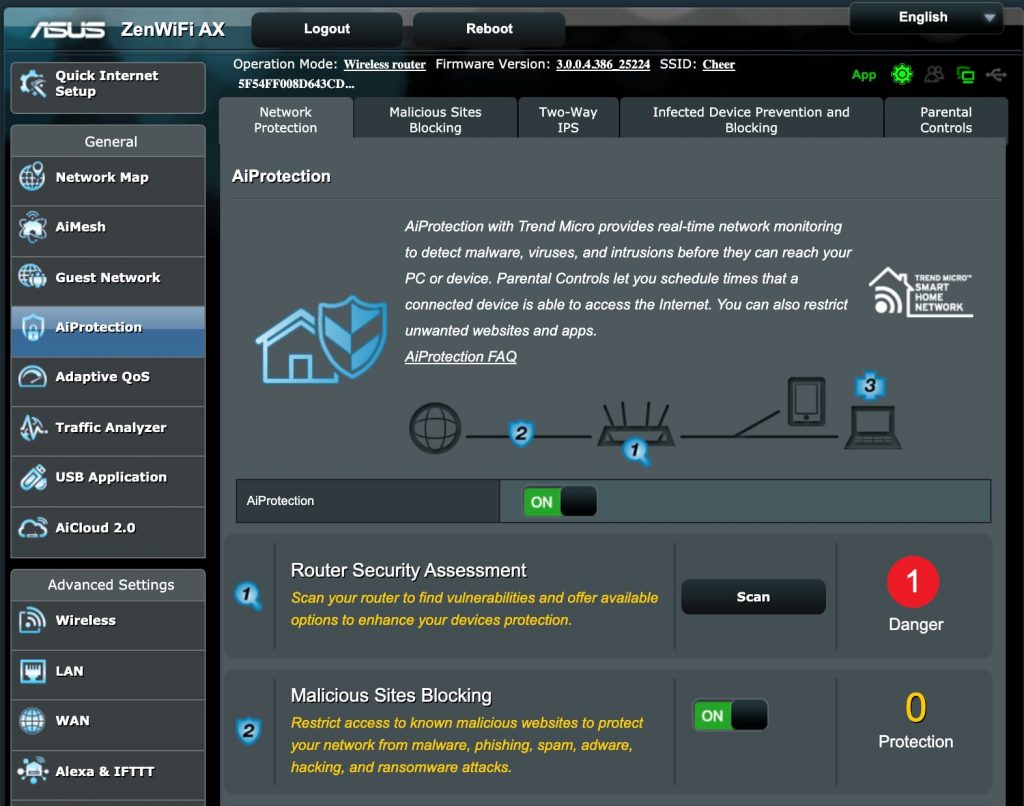Click firmware version 3.0.0.4.386_25224 link

pos(603,65)
